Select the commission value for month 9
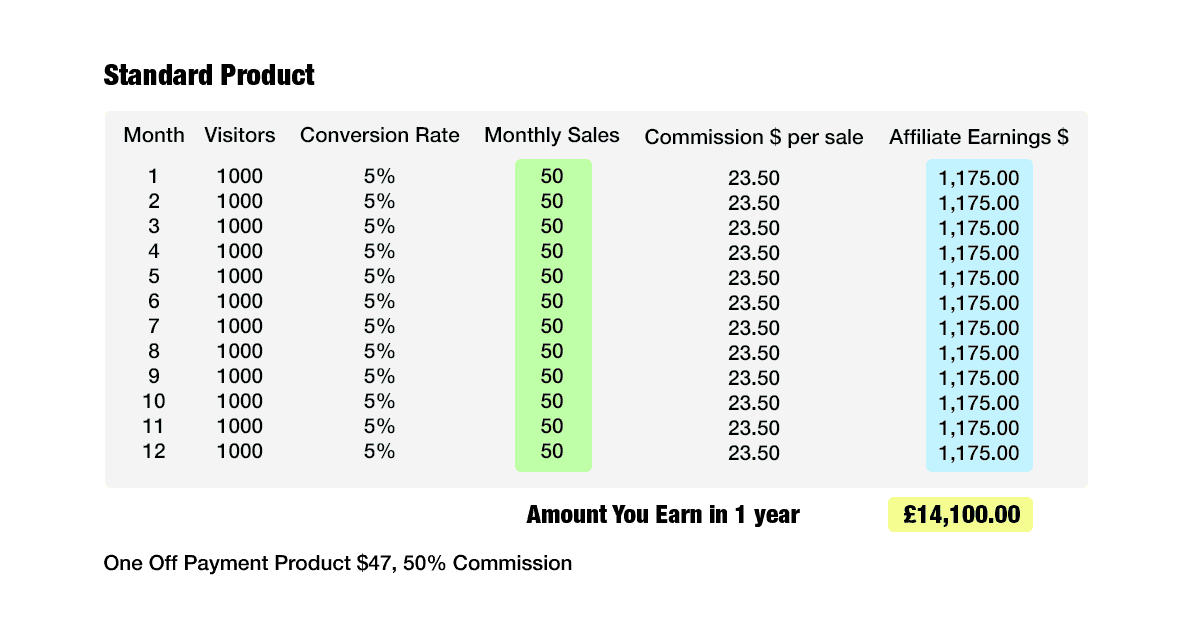This screenshot has width=1200, height=630. pyautogui.click(x=754, y=378)
